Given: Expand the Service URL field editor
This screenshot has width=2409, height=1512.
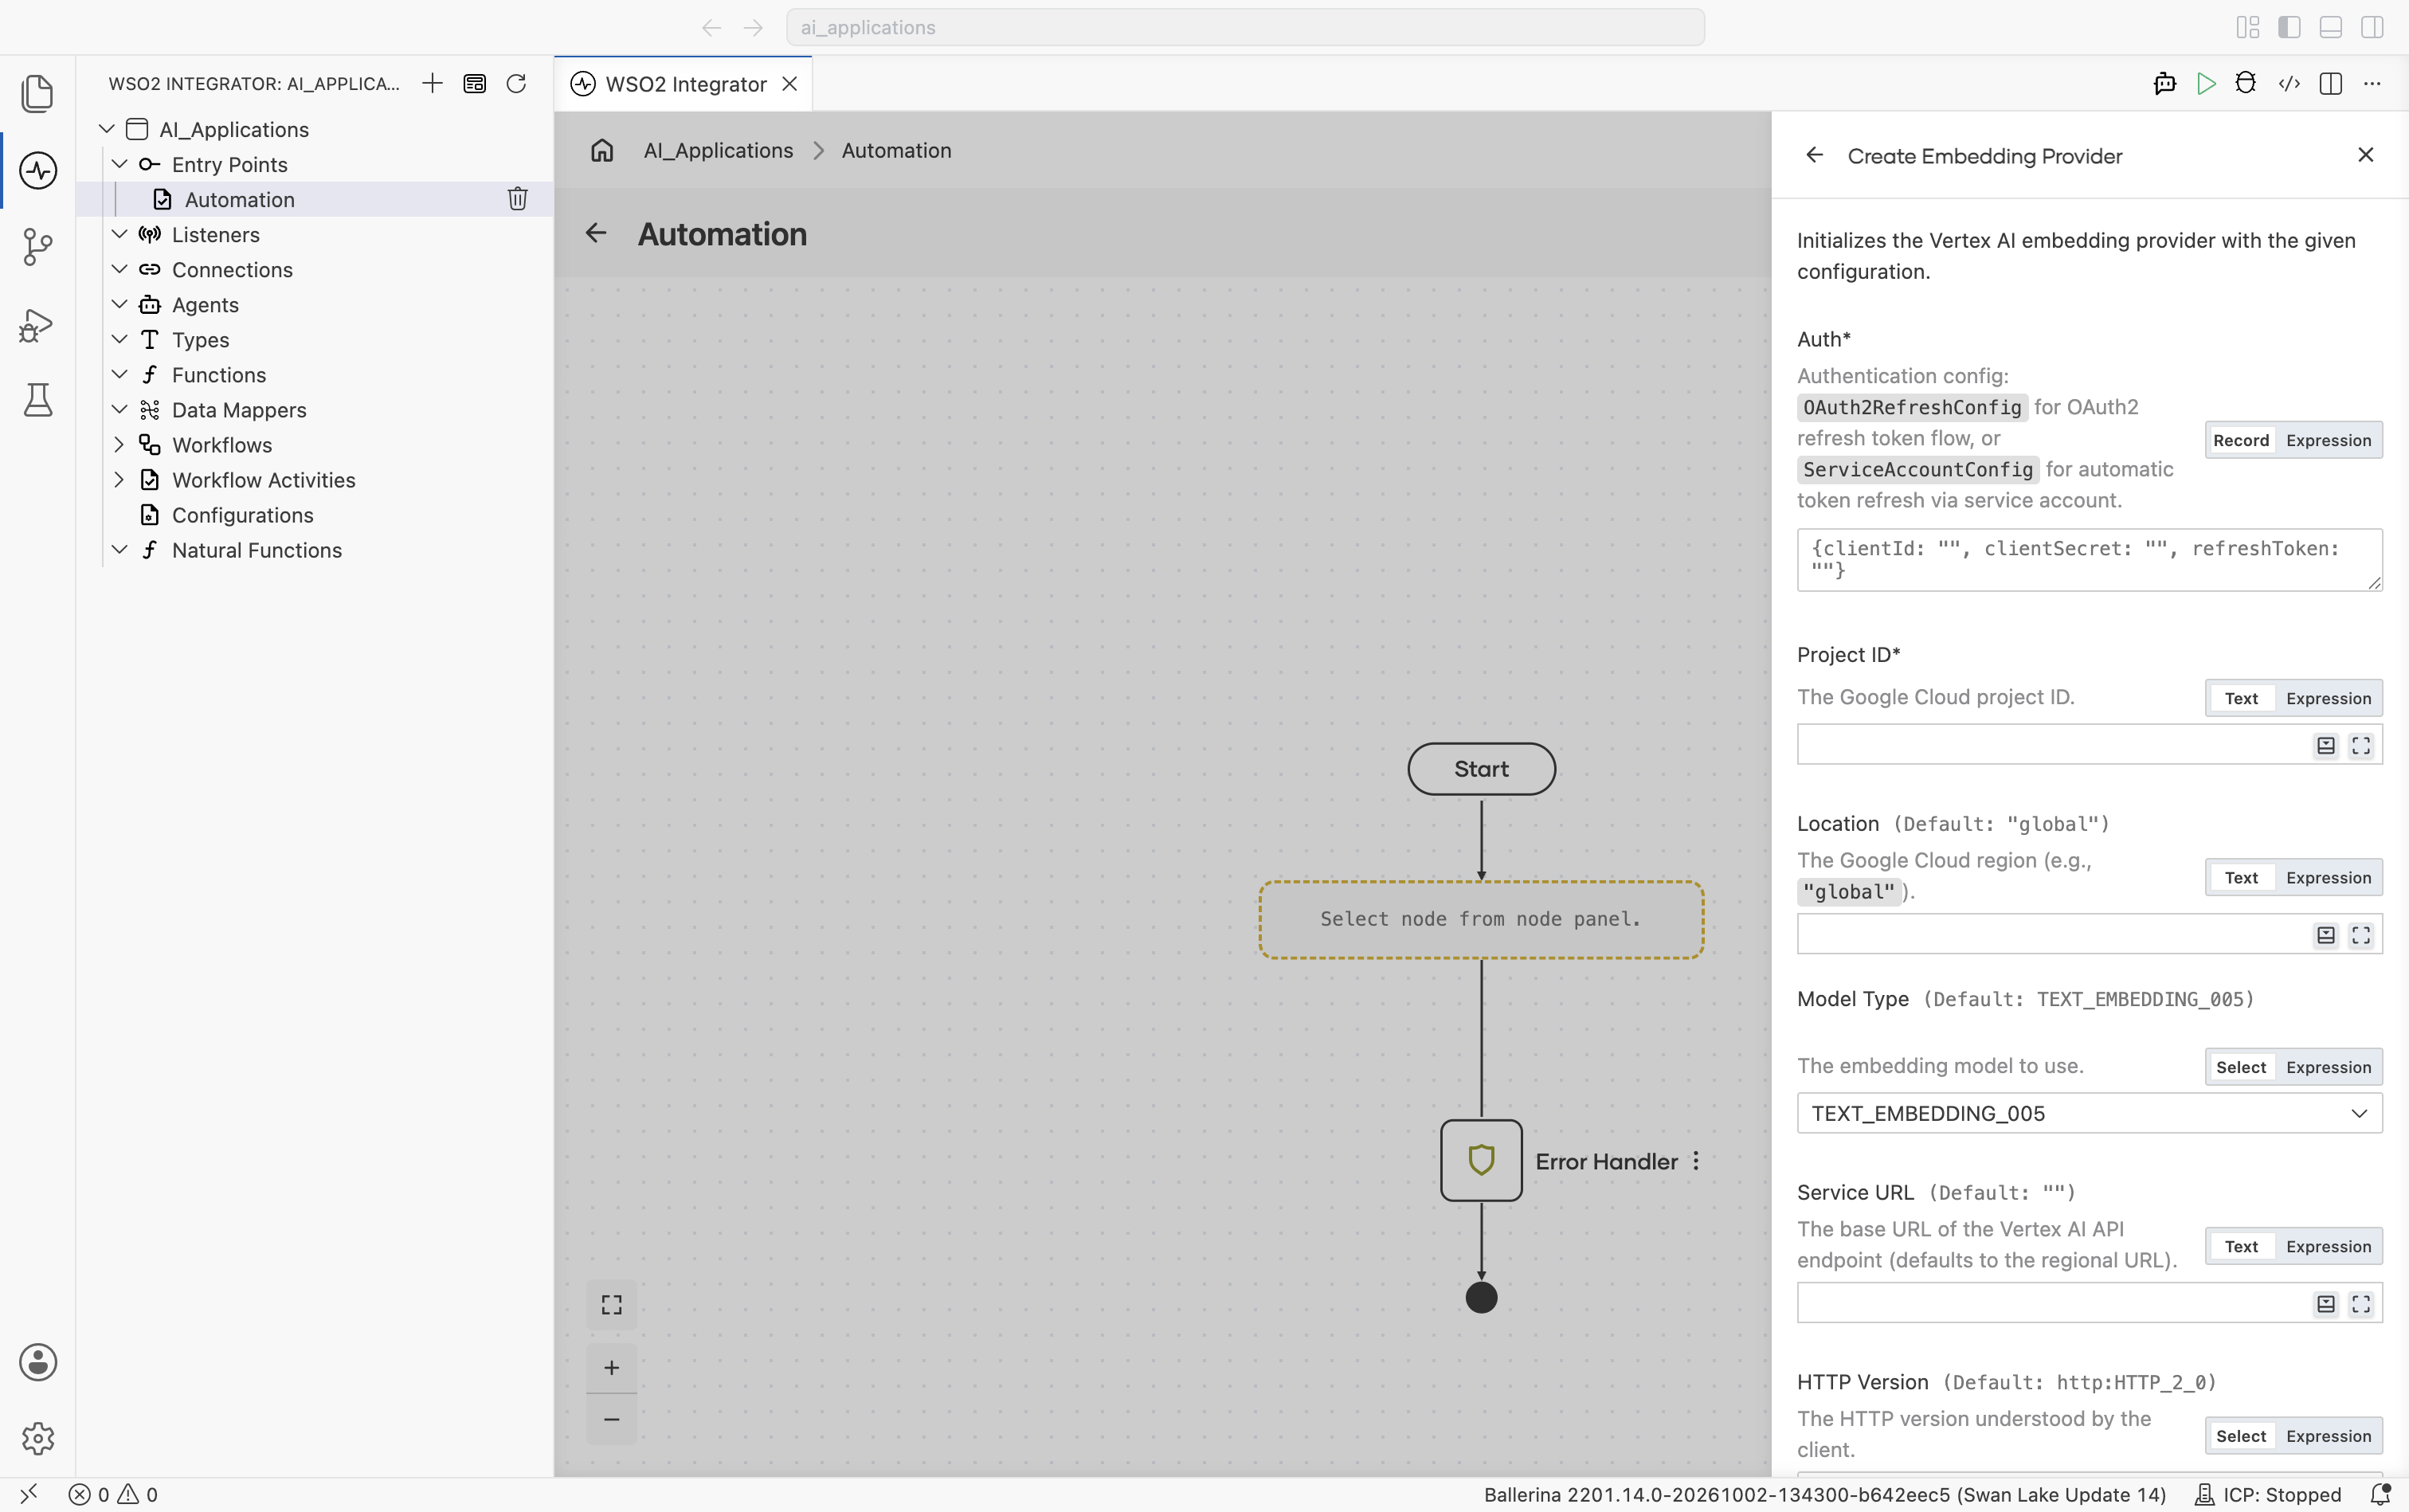Looking at the screenshot, I should click(2361, 1304).
